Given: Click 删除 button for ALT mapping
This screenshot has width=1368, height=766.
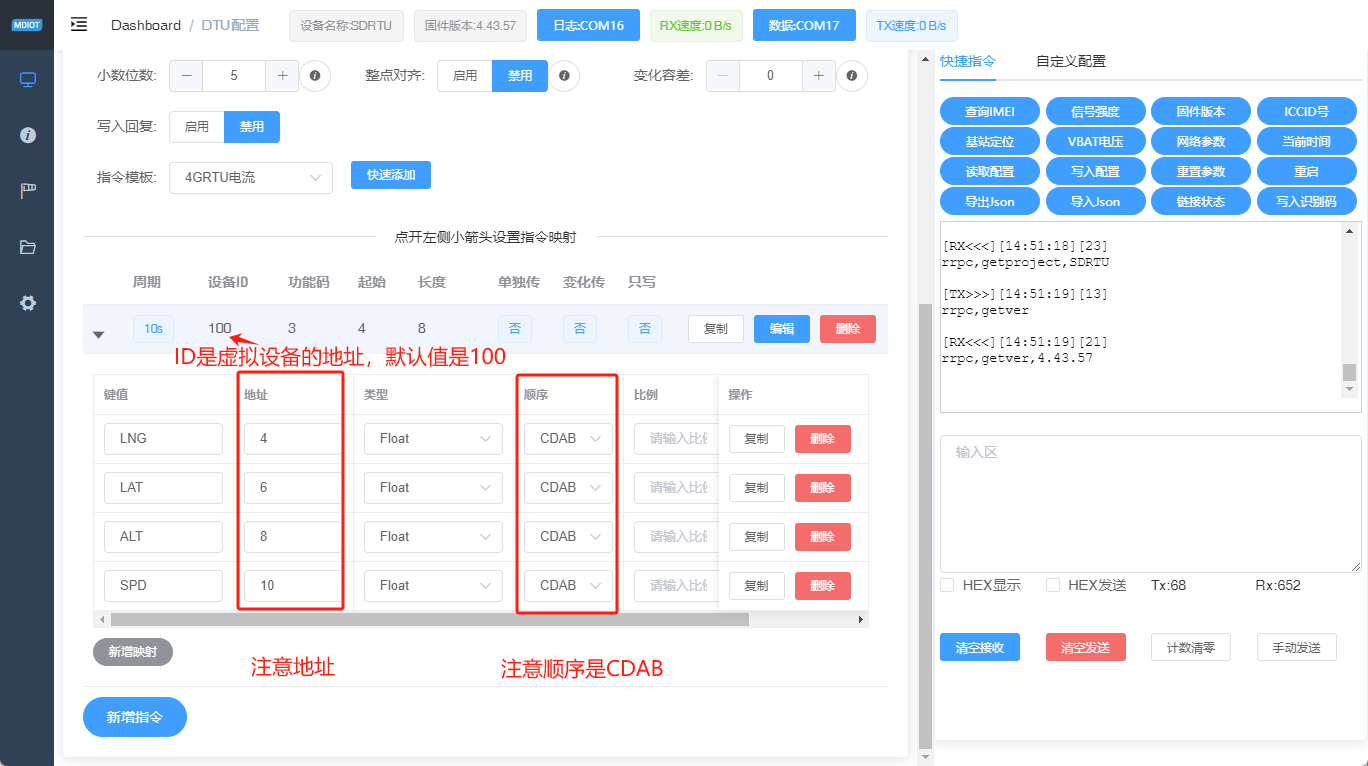Looking at the screenshot, I should (823, 537).
